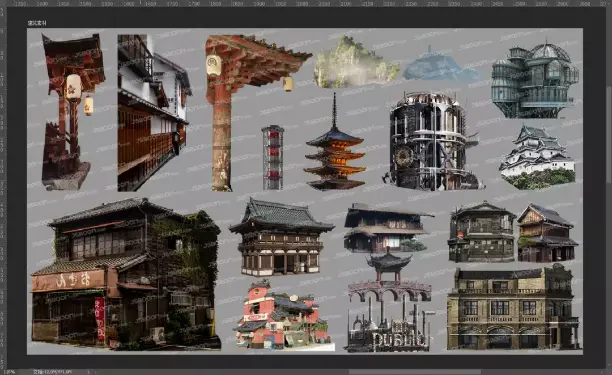Image resolution: width=612 pixels, height=375 pixels.
Task: Click the zoom percentage field in status bar
Action: click(9, 372)
